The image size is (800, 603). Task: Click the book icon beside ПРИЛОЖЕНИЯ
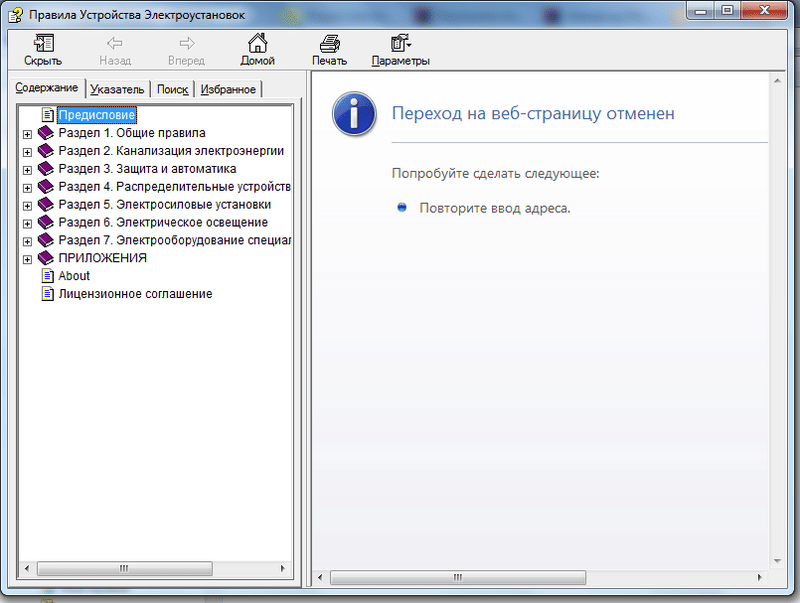click(x=46, y=258)
